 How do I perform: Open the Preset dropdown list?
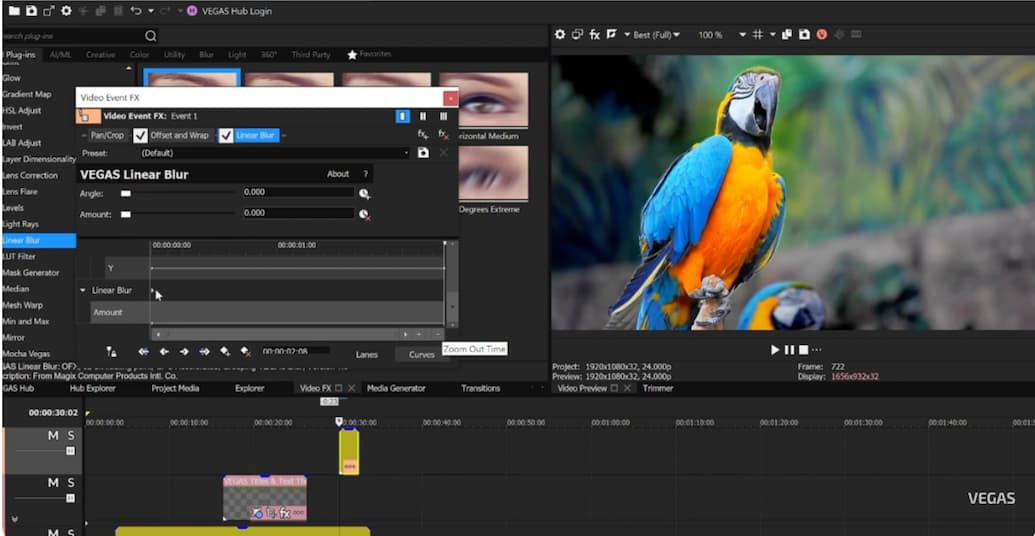click(406, 153)
